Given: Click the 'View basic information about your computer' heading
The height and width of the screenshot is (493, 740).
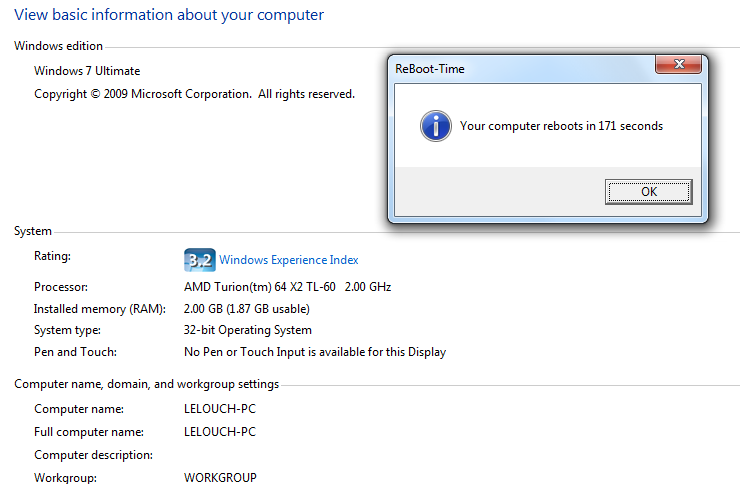Looking at the screenshot, I should point(168,16).
